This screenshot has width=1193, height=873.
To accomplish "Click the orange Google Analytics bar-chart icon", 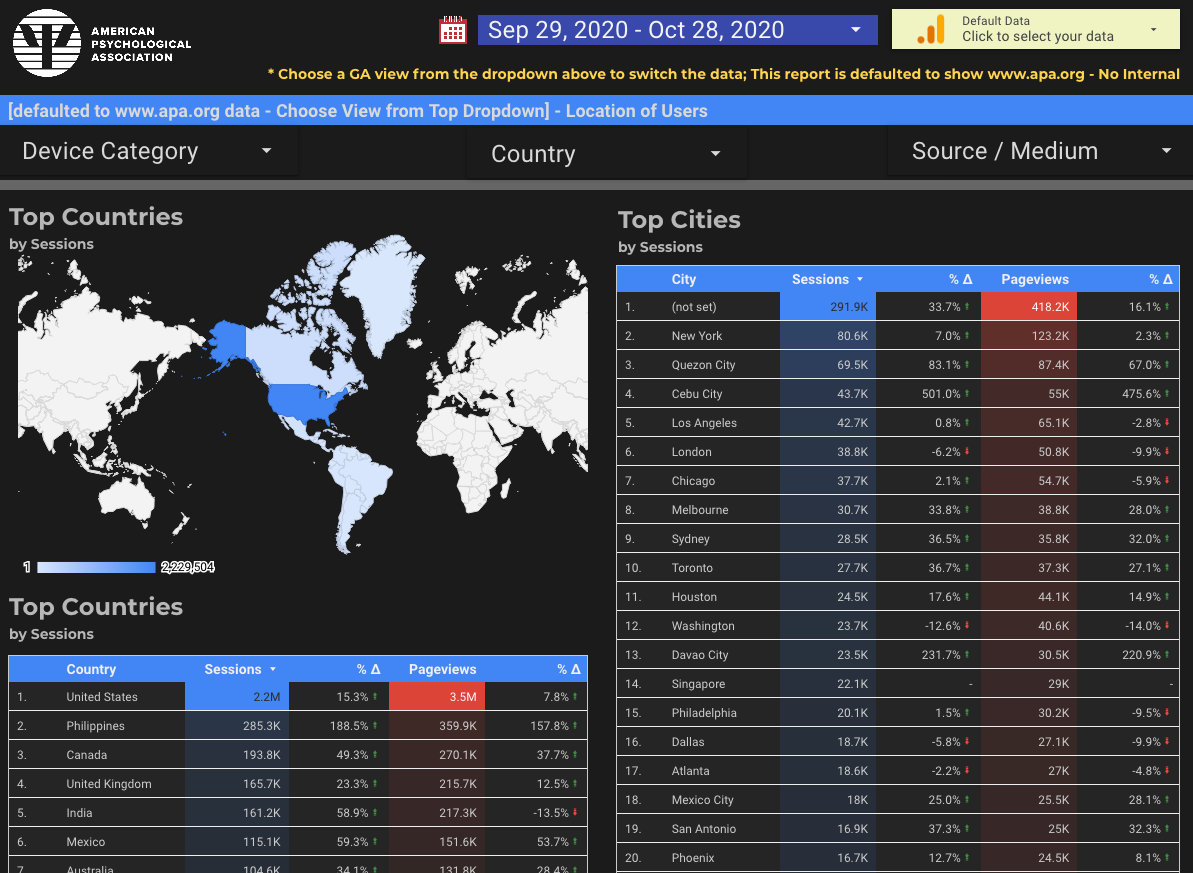I will (x=931, y=30).
